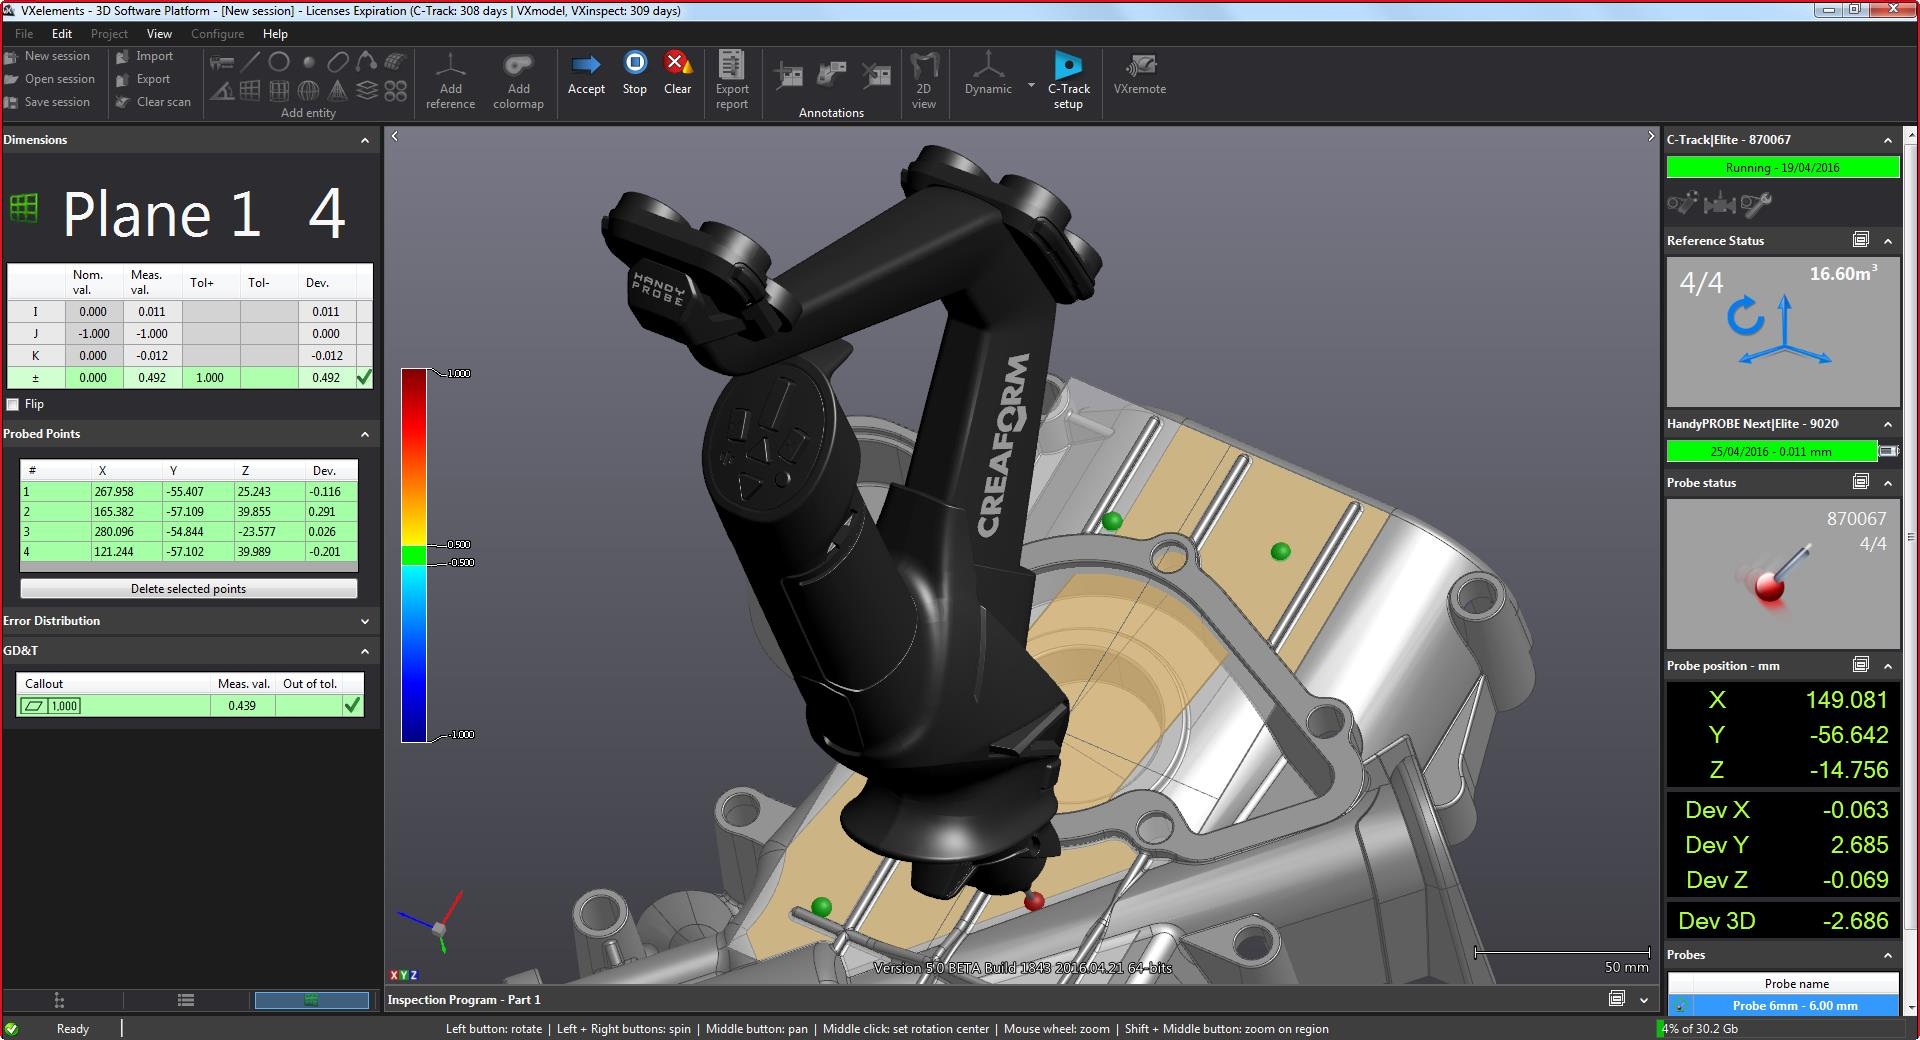1920x1040 pixels.
Task: Select the caliper distance entity tool
Action: click(x=222, y=62)
